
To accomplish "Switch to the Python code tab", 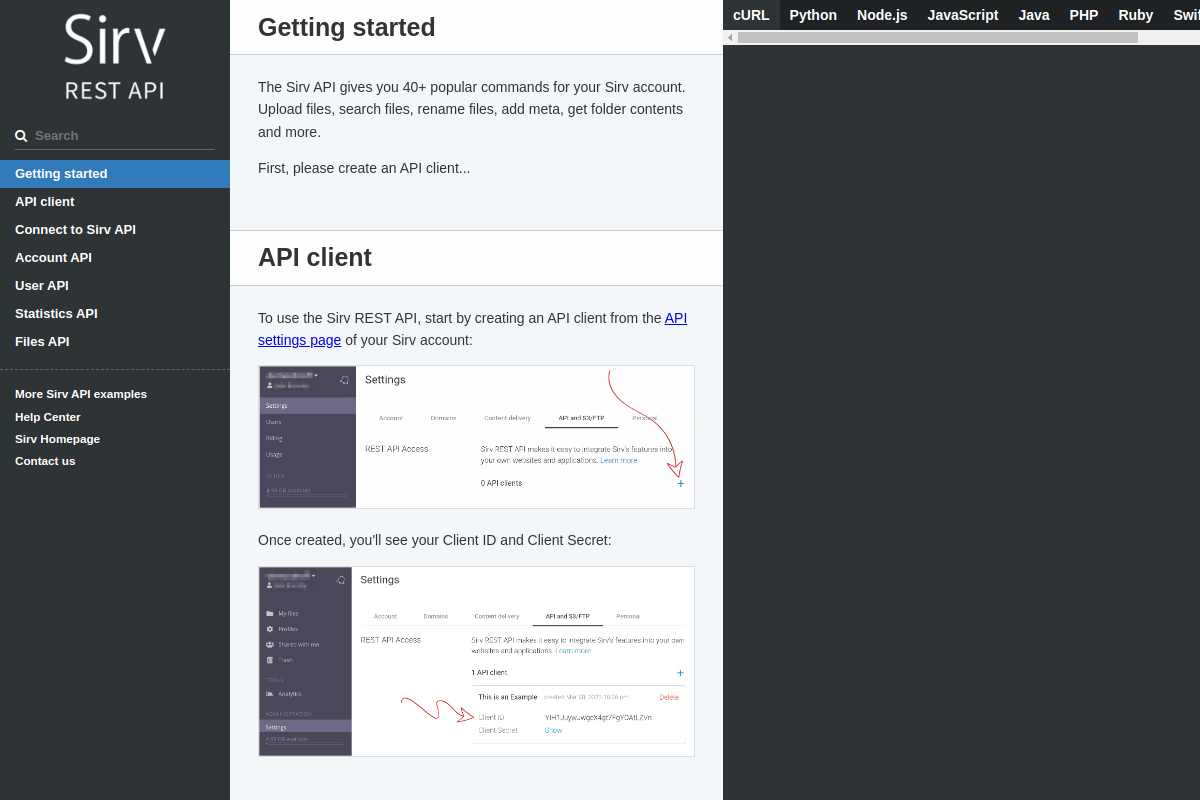I will [x=813, y=15].
